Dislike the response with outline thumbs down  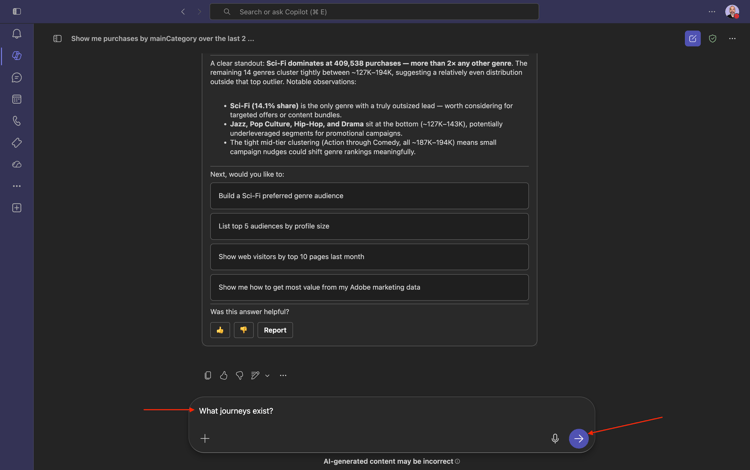tap(240, 375)
